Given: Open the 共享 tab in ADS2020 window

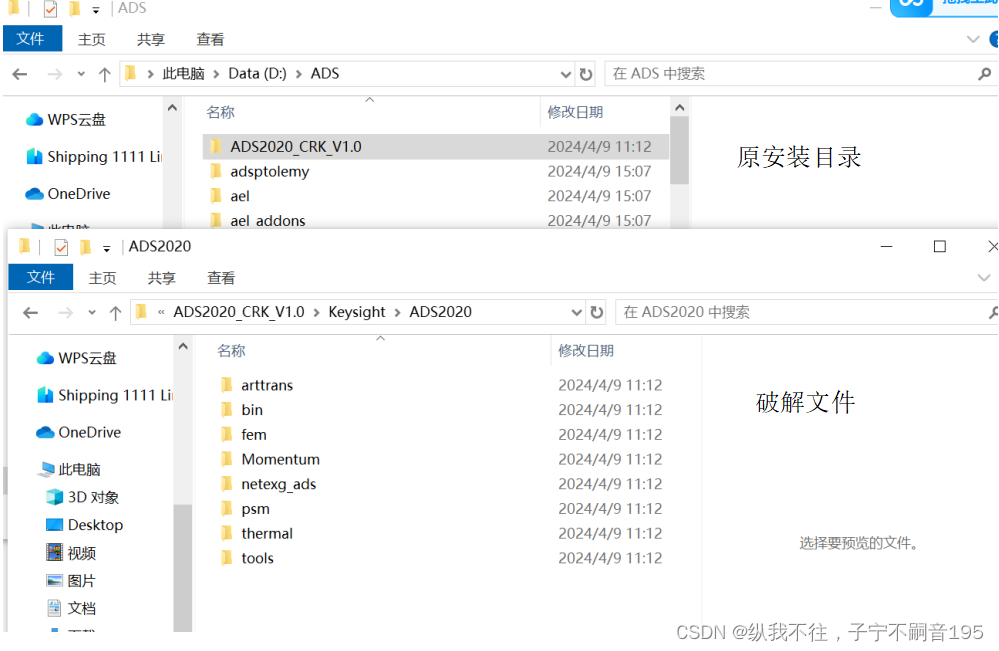Looking at the screenshot, I should pos(161,278).
